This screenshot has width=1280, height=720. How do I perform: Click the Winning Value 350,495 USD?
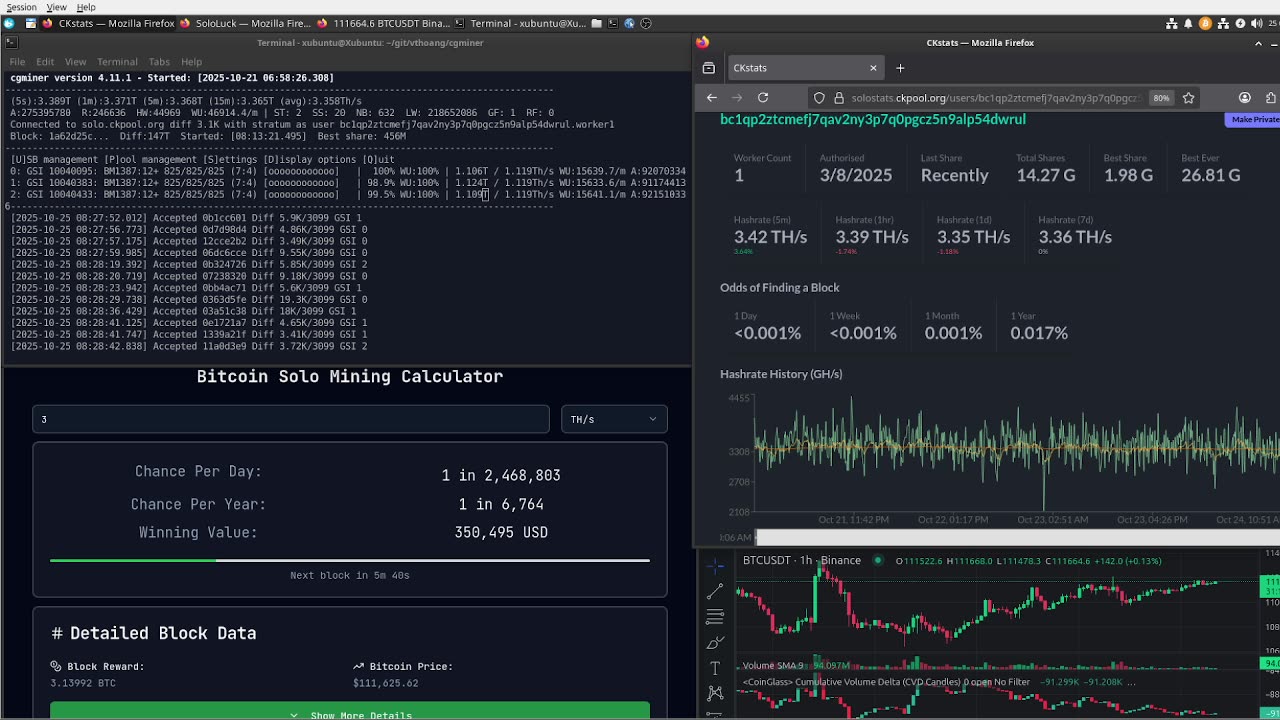click(x=501, y=532)
